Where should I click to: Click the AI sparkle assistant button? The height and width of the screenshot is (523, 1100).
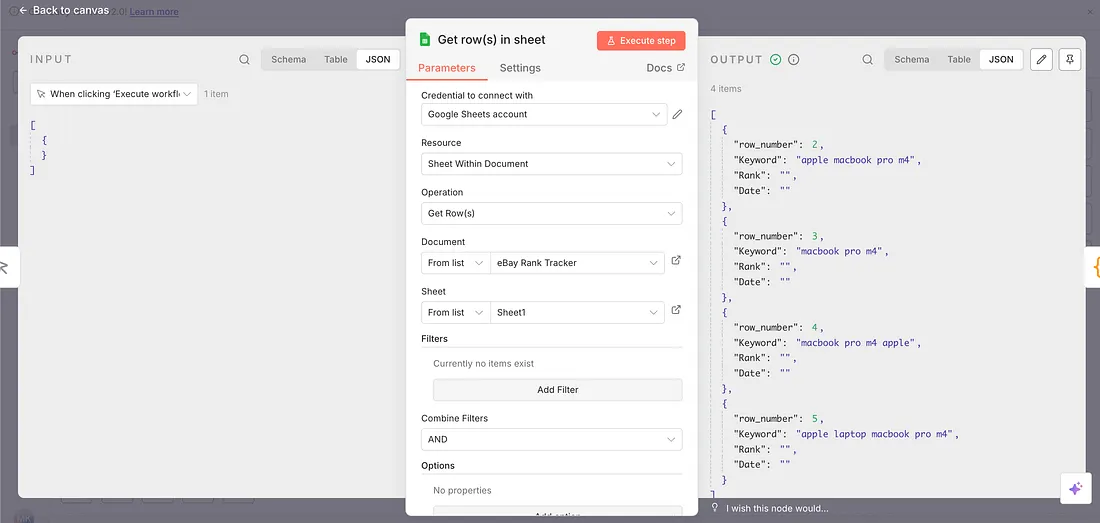1075,488
